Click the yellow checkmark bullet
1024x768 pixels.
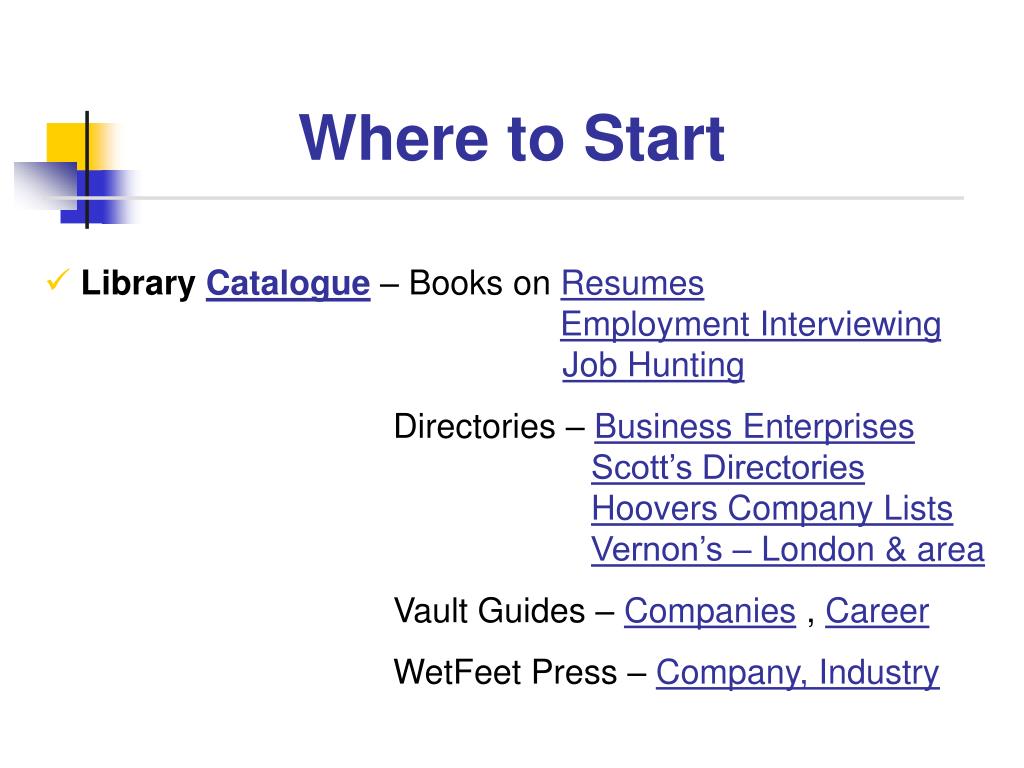coord(57,281)
